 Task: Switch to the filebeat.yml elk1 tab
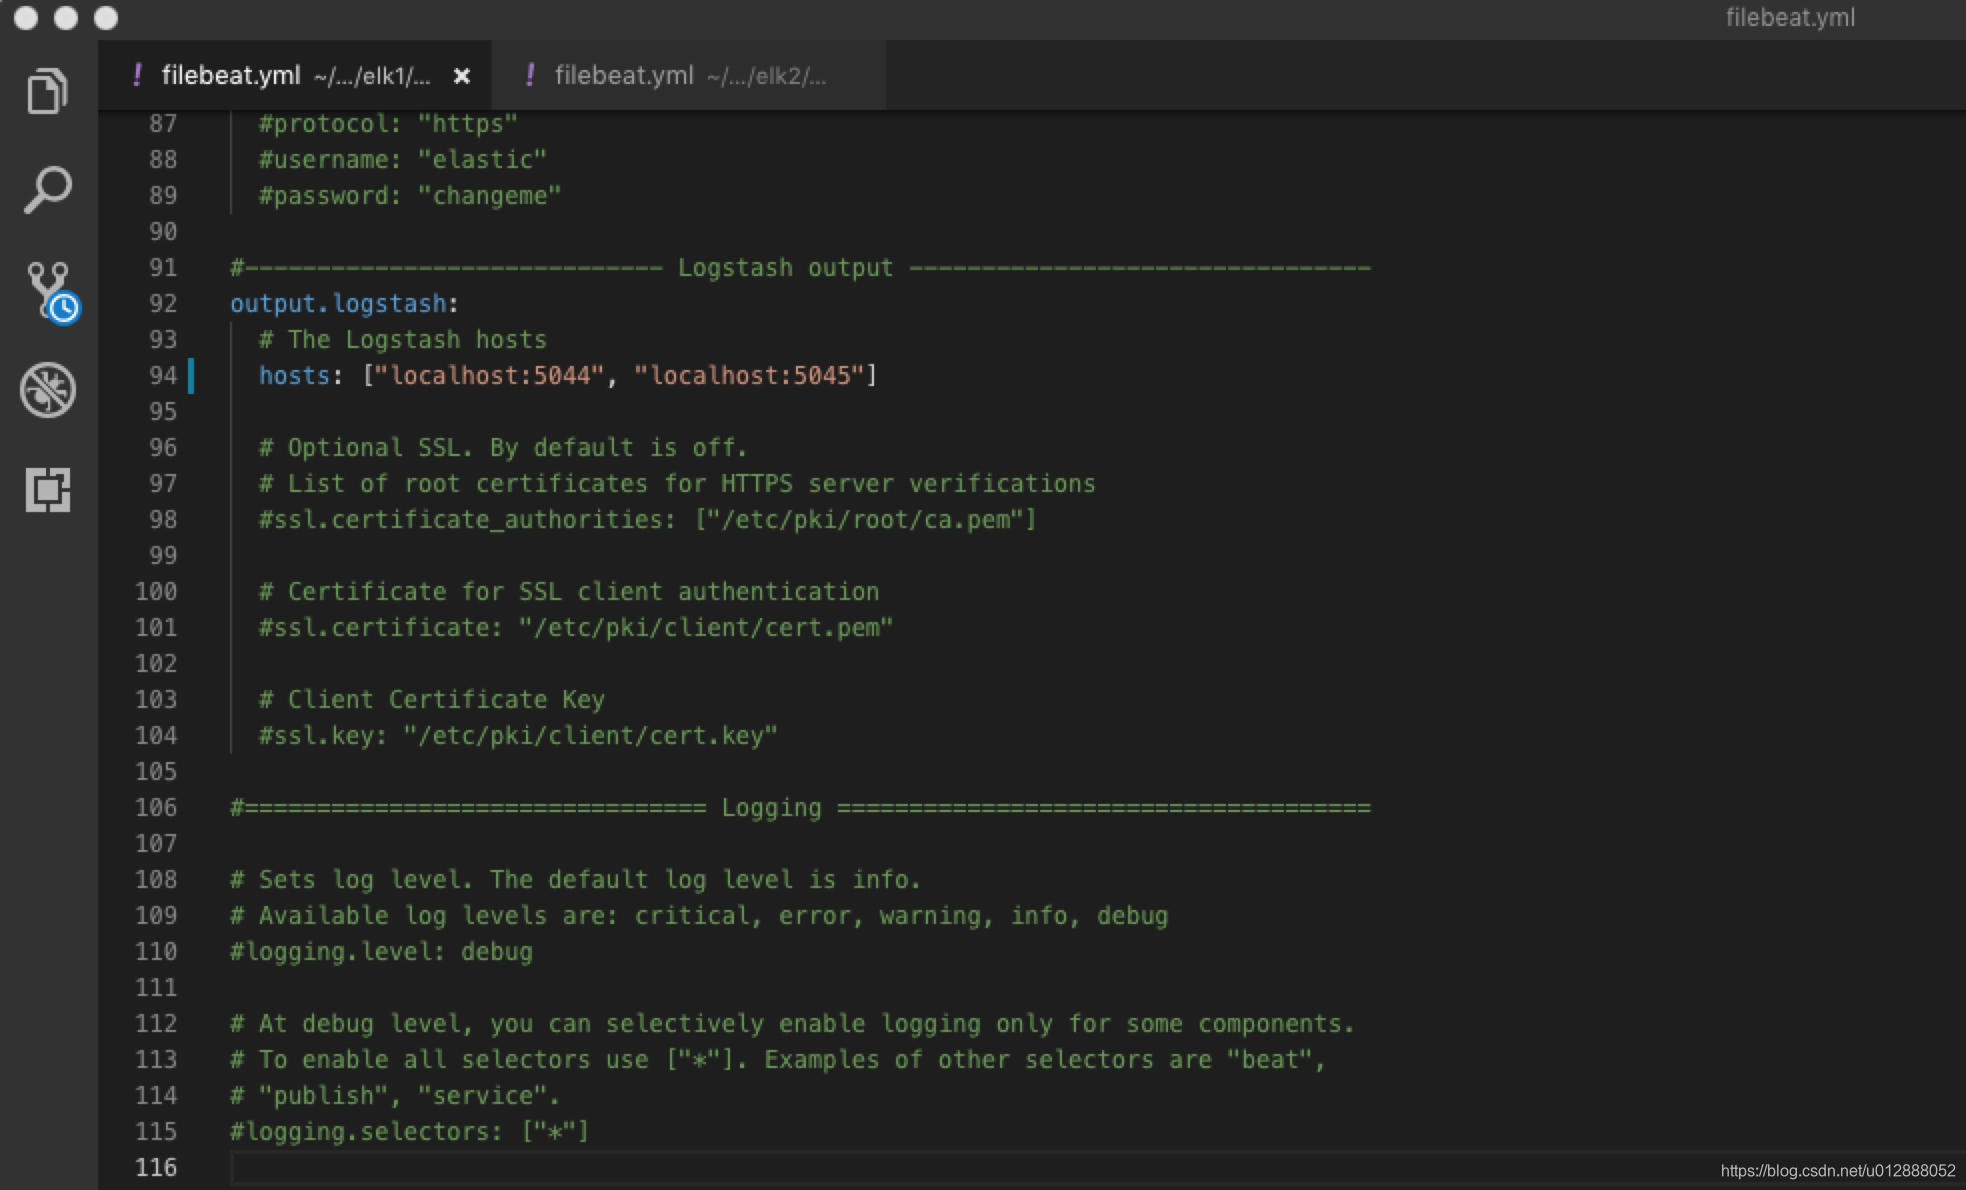[x=295, y=76]
